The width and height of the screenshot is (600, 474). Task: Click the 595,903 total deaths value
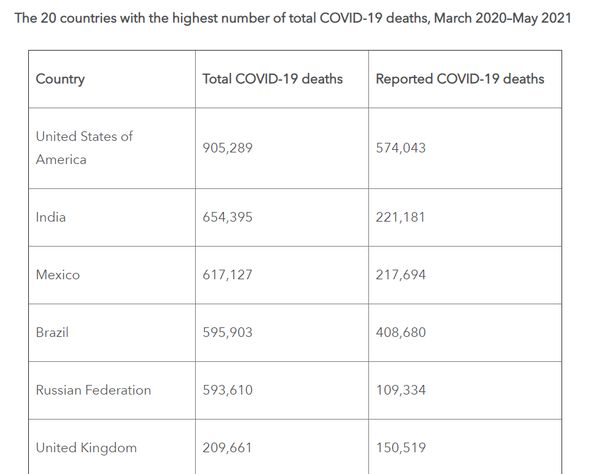point(229,332)
